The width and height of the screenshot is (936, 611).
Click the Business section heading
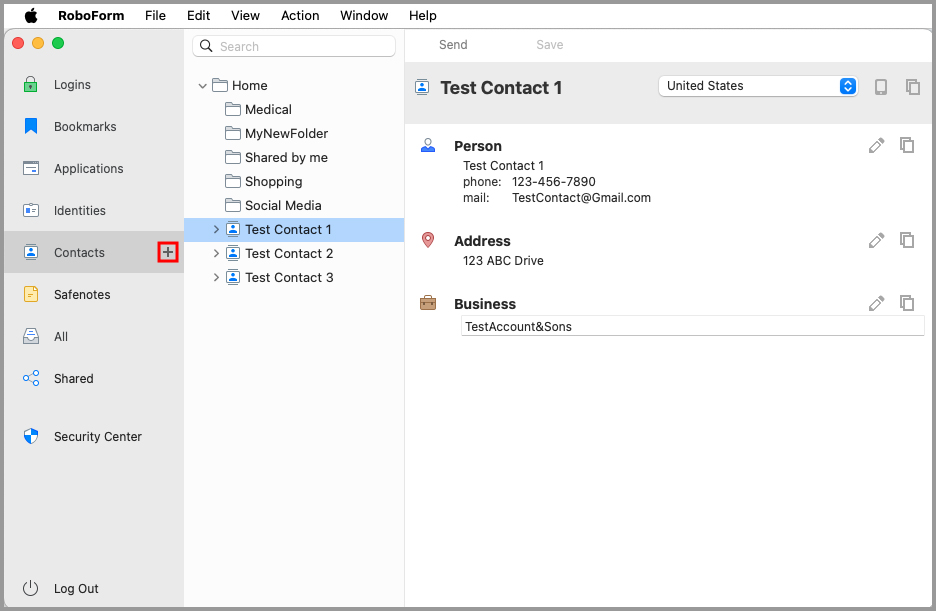(x=485, y=304)
